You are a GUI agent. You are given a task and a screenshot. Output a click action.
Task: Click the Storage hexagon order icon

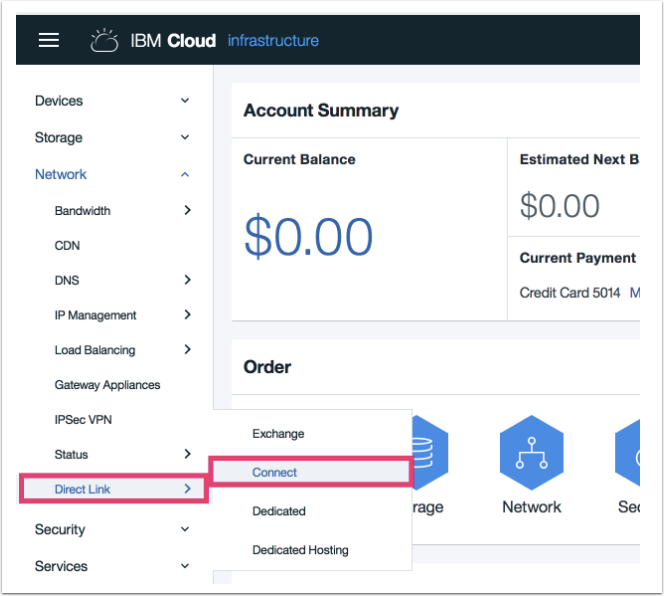pos(429,452)
